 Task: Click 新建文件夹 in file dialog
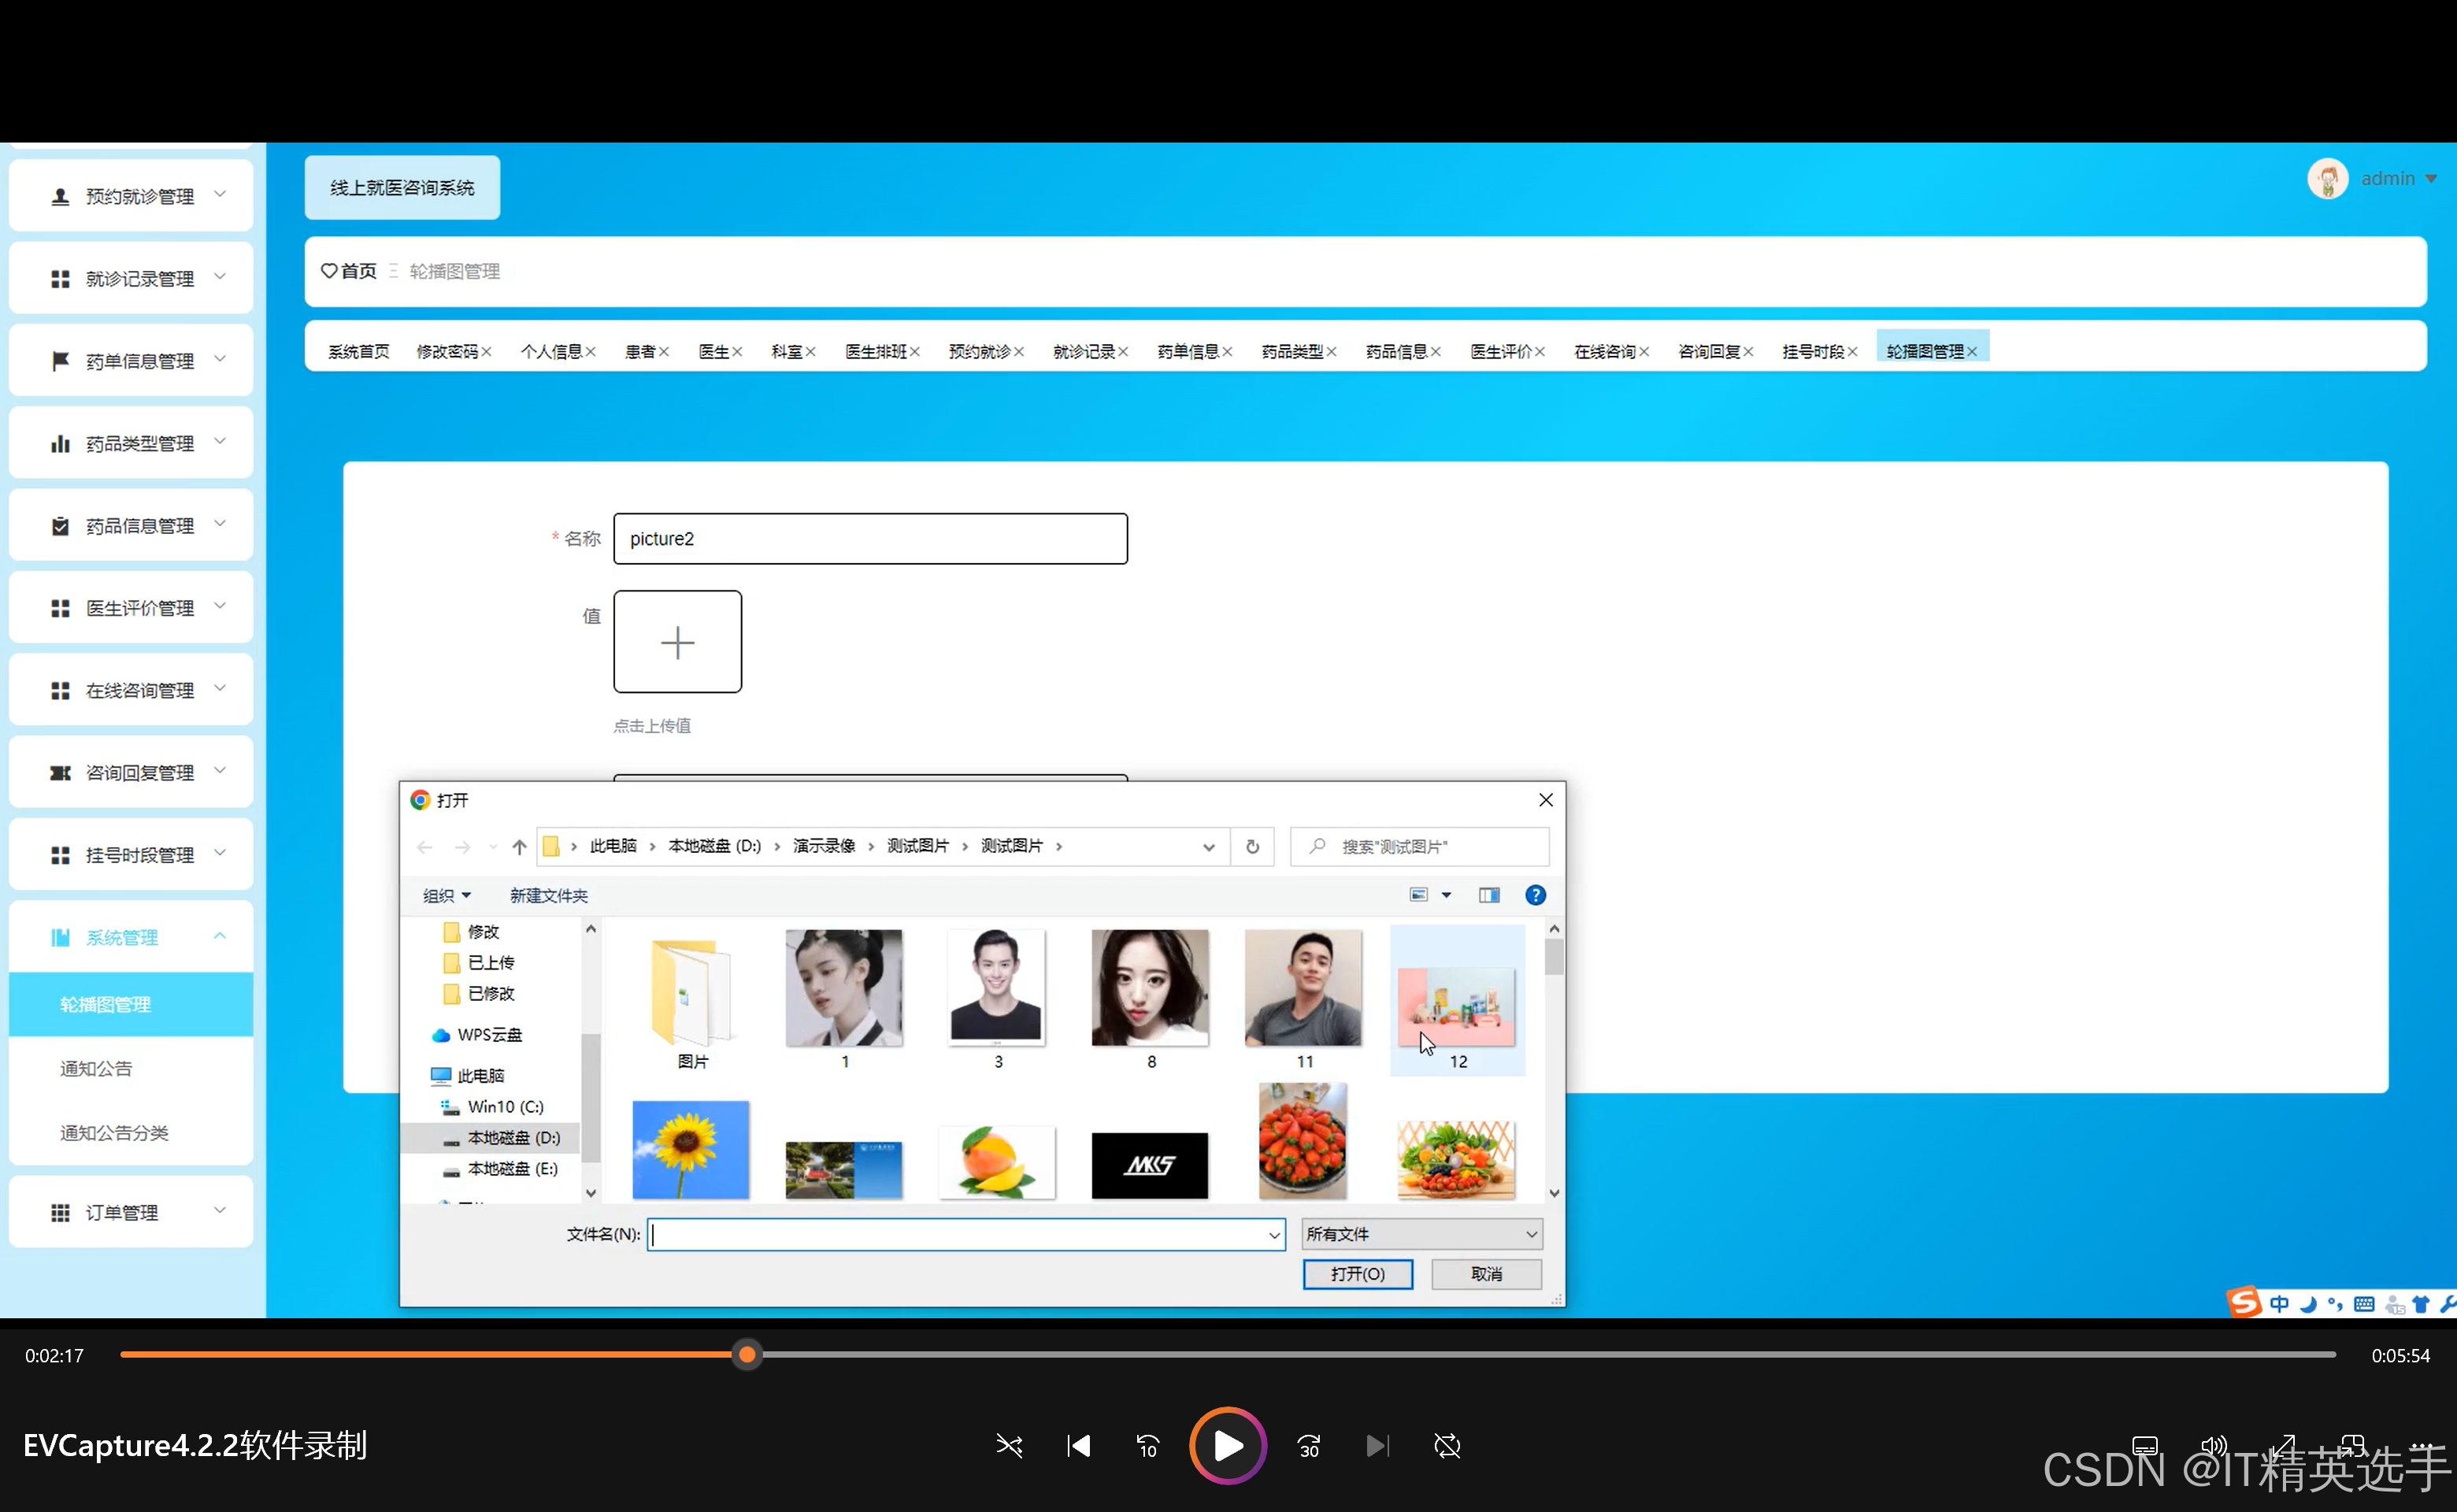click(x=548, y=895)
